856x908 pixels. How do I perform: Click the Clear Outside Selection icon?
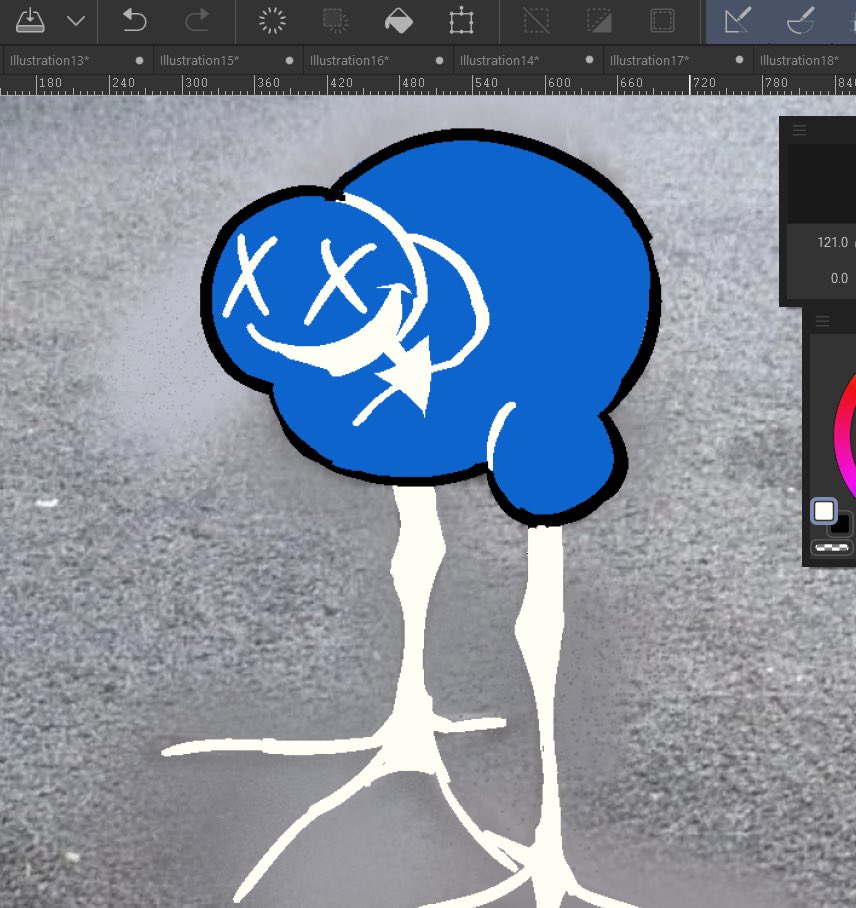(x=335, y=21)
